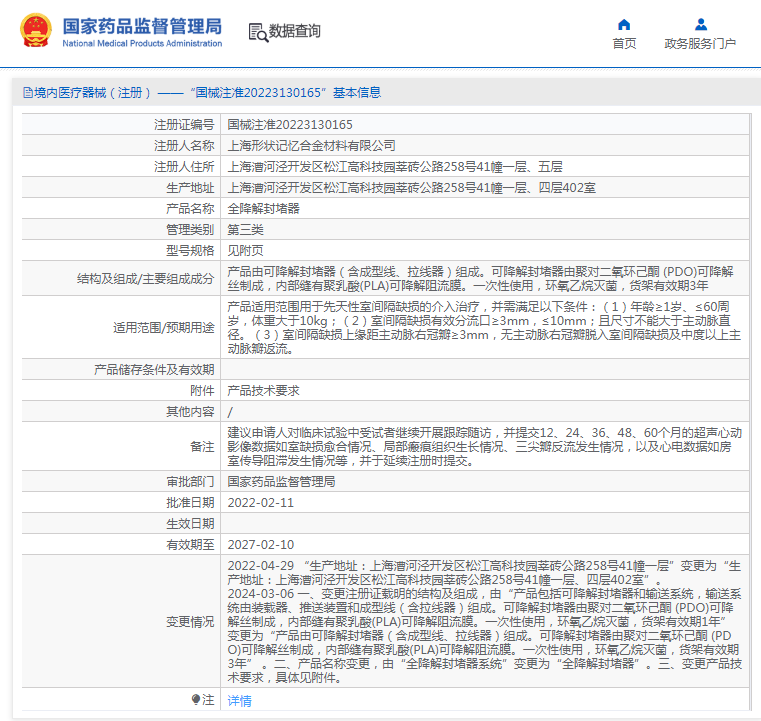This screenshot has width=761, height=721.
Task: Click the 国家药品监督管理局 site title
Action: pyautogui.click(x=142, y=27)
